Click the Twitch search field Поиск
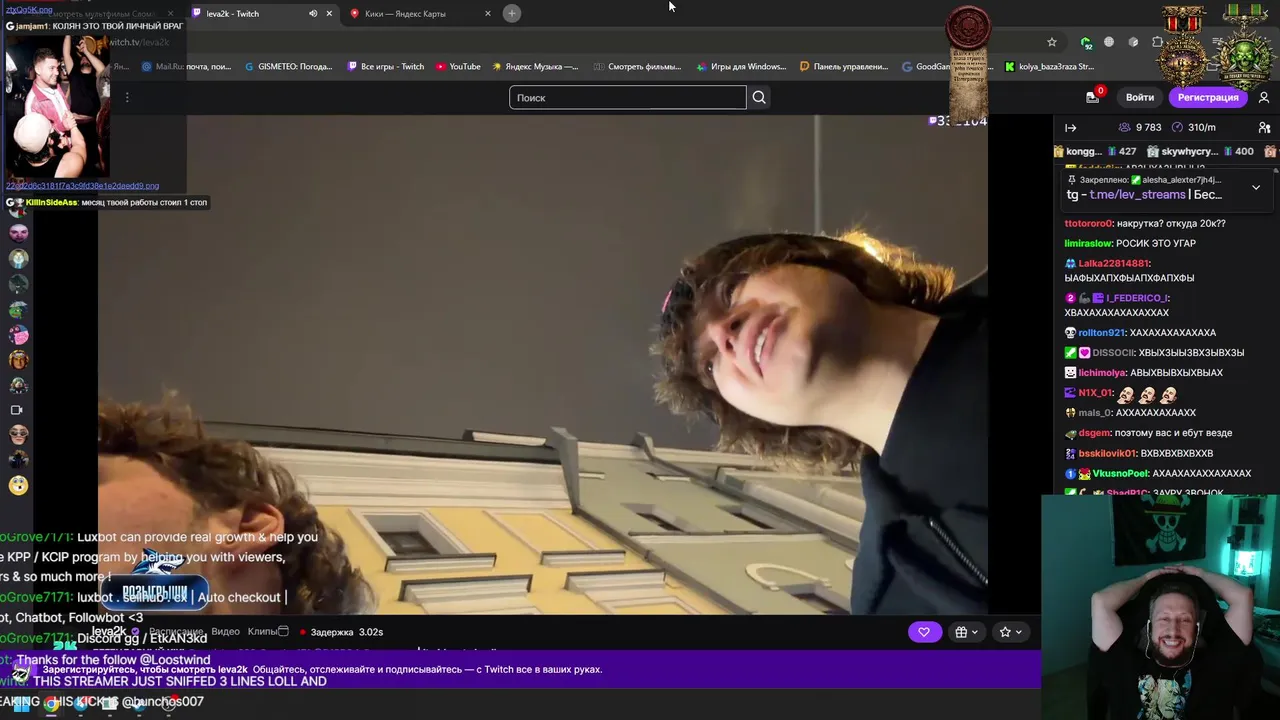 pos(627,98)
